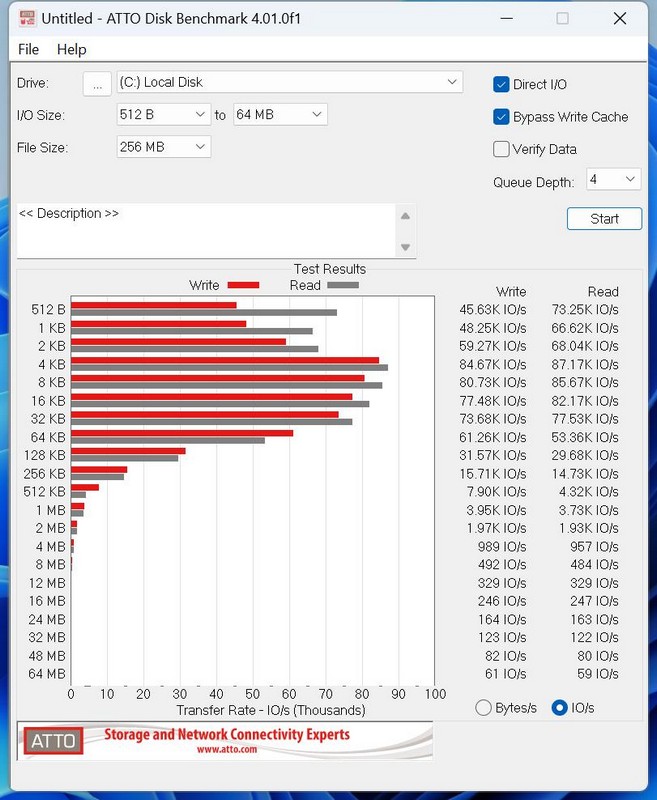Open the 64 MB maximum I/O size dropdown
Image resolution: width=657 pixels, height=800 pixels.
pyautogui.click(x=317, y=115)
